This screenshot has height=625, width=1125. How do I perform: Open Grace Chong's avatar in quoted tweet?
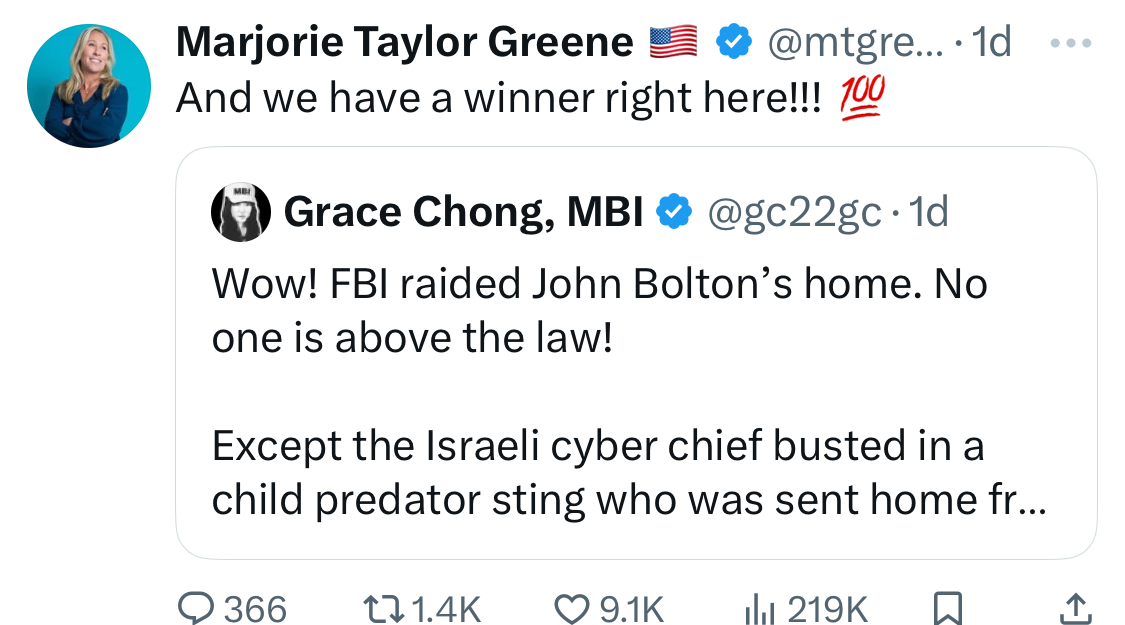(x=241, y=212)
